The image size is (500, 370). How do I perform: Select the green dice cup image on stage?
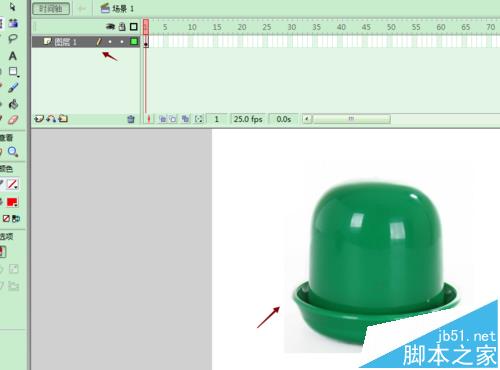tap(376, 263)
